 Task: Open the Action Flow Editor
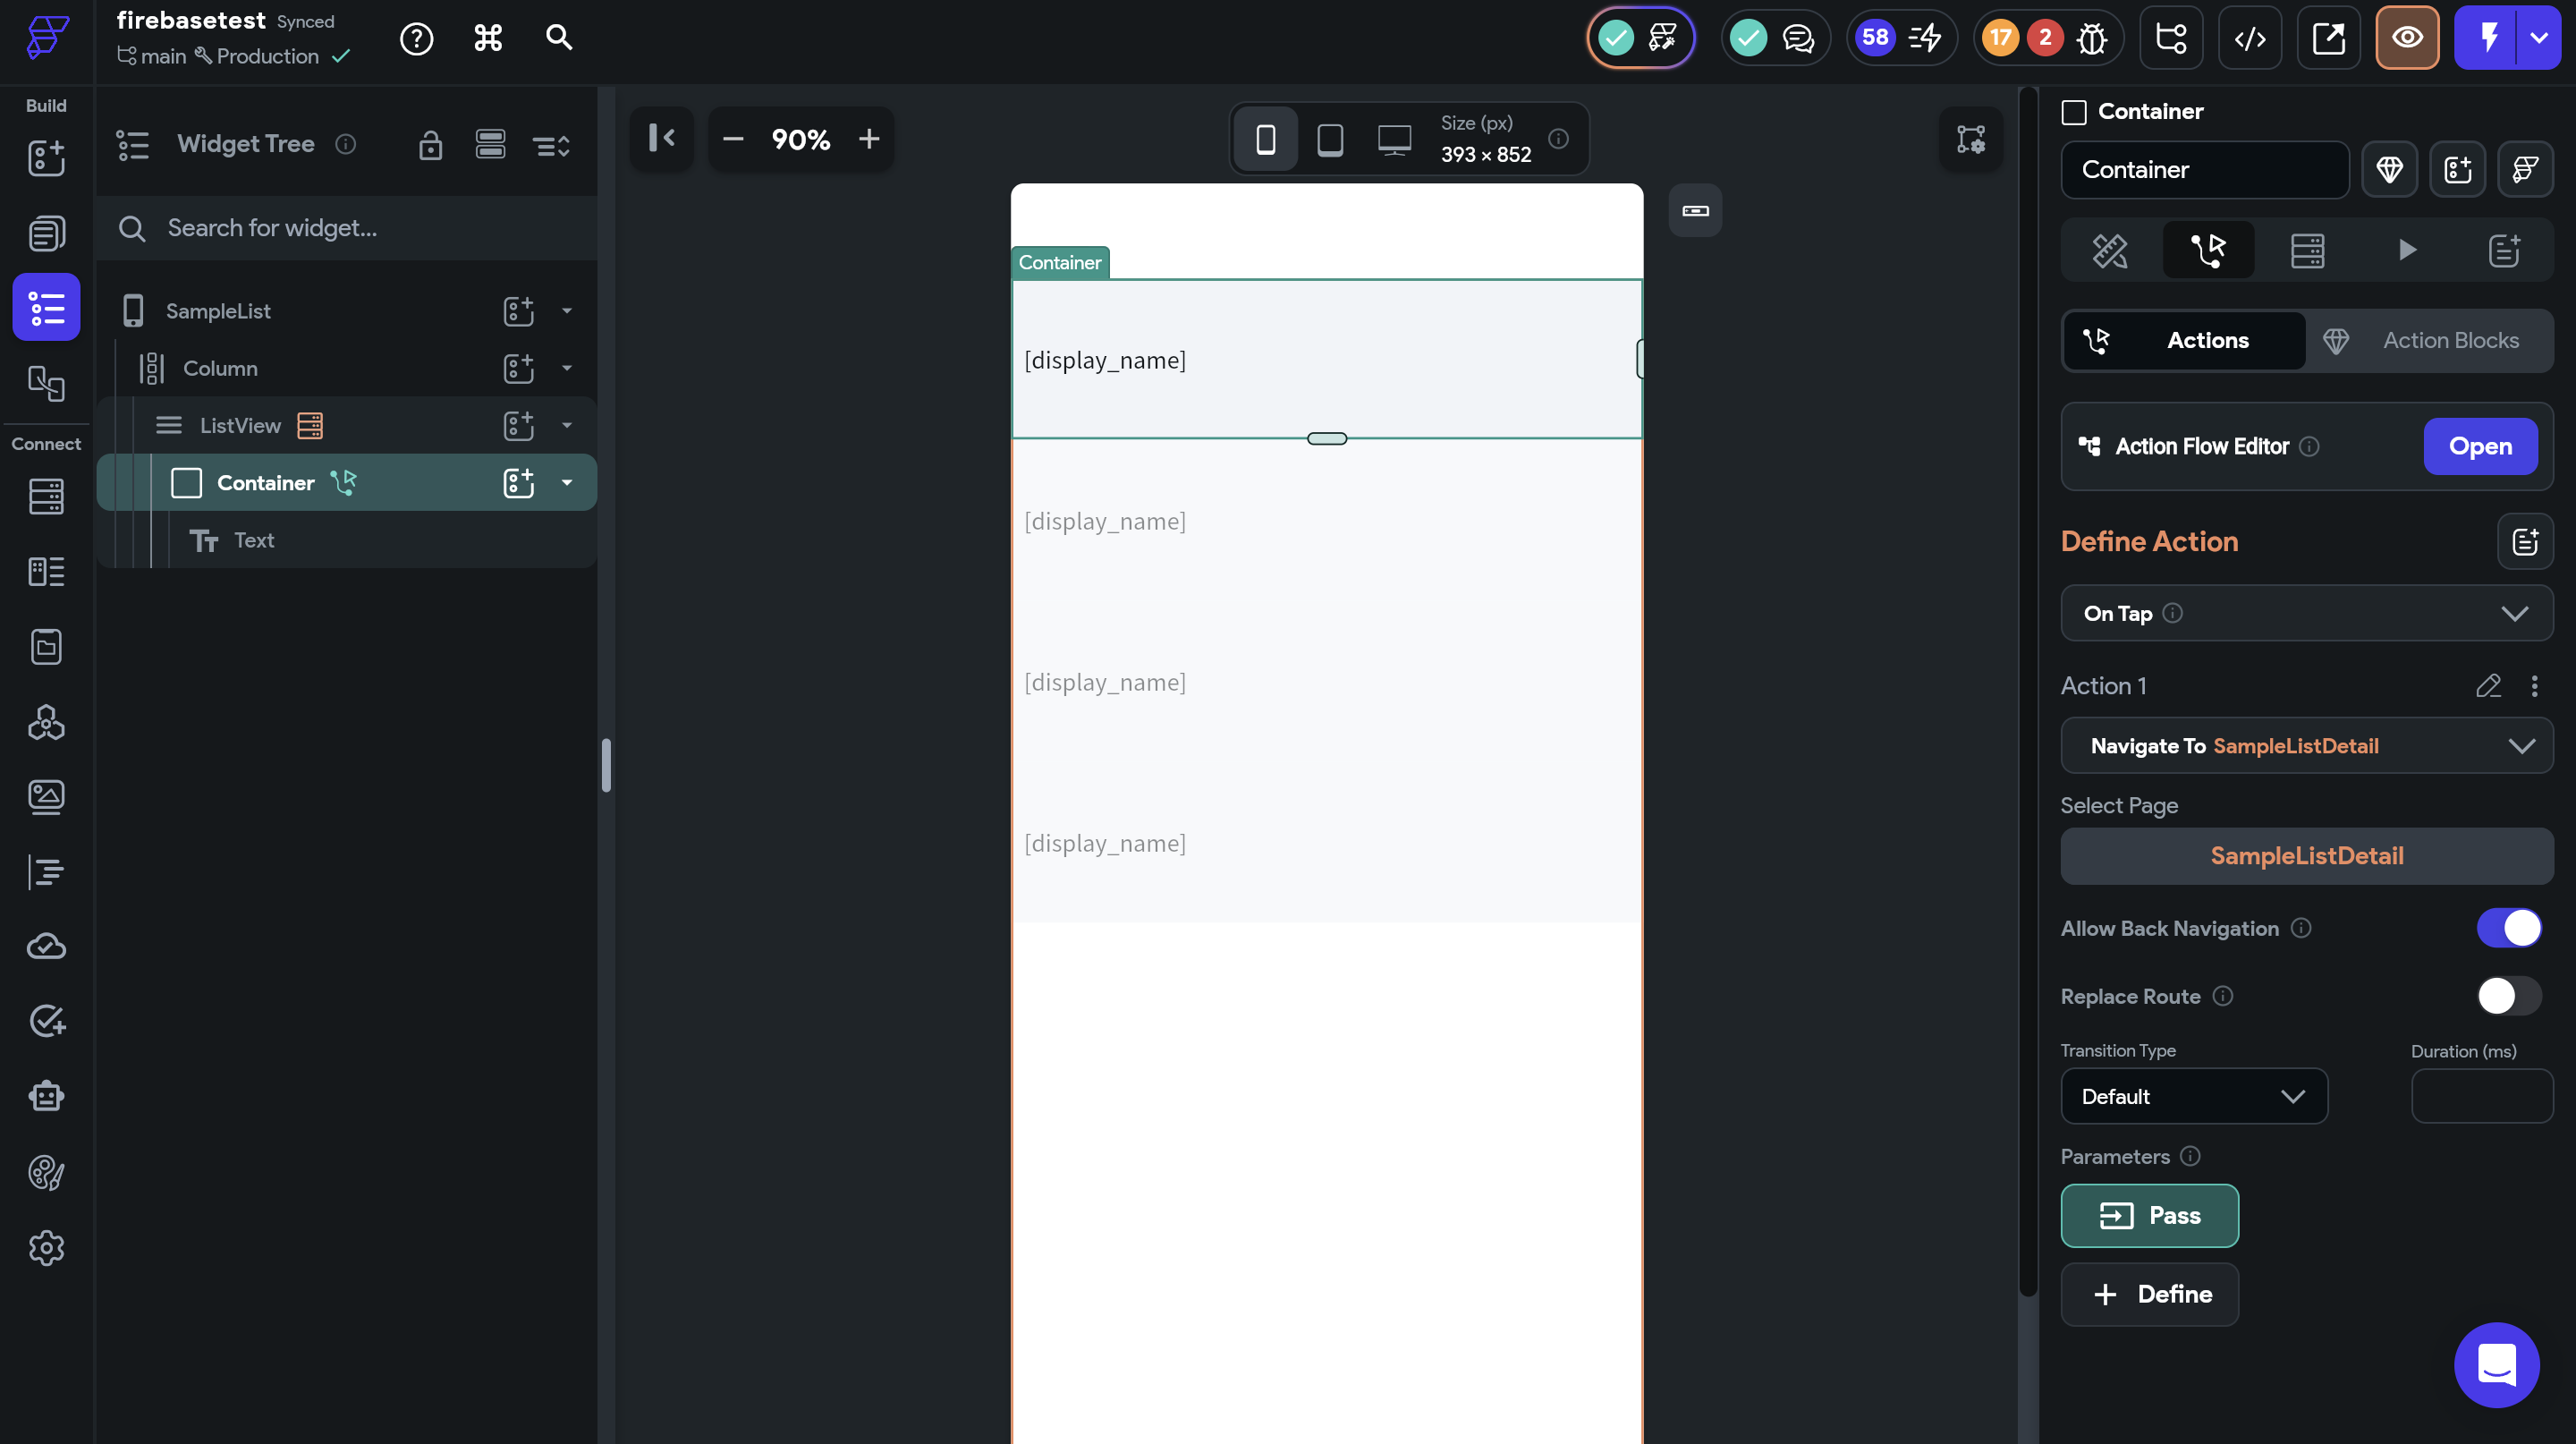click(2479, 446)
